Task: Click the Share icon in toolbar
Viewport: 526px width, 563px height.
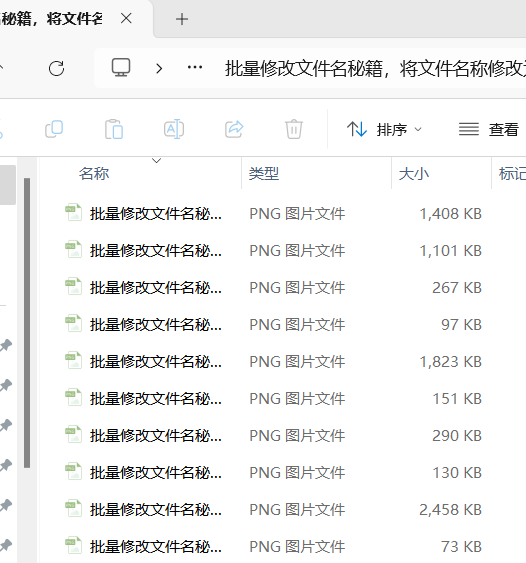Action: pyautogui.click(x=234, y=129)
